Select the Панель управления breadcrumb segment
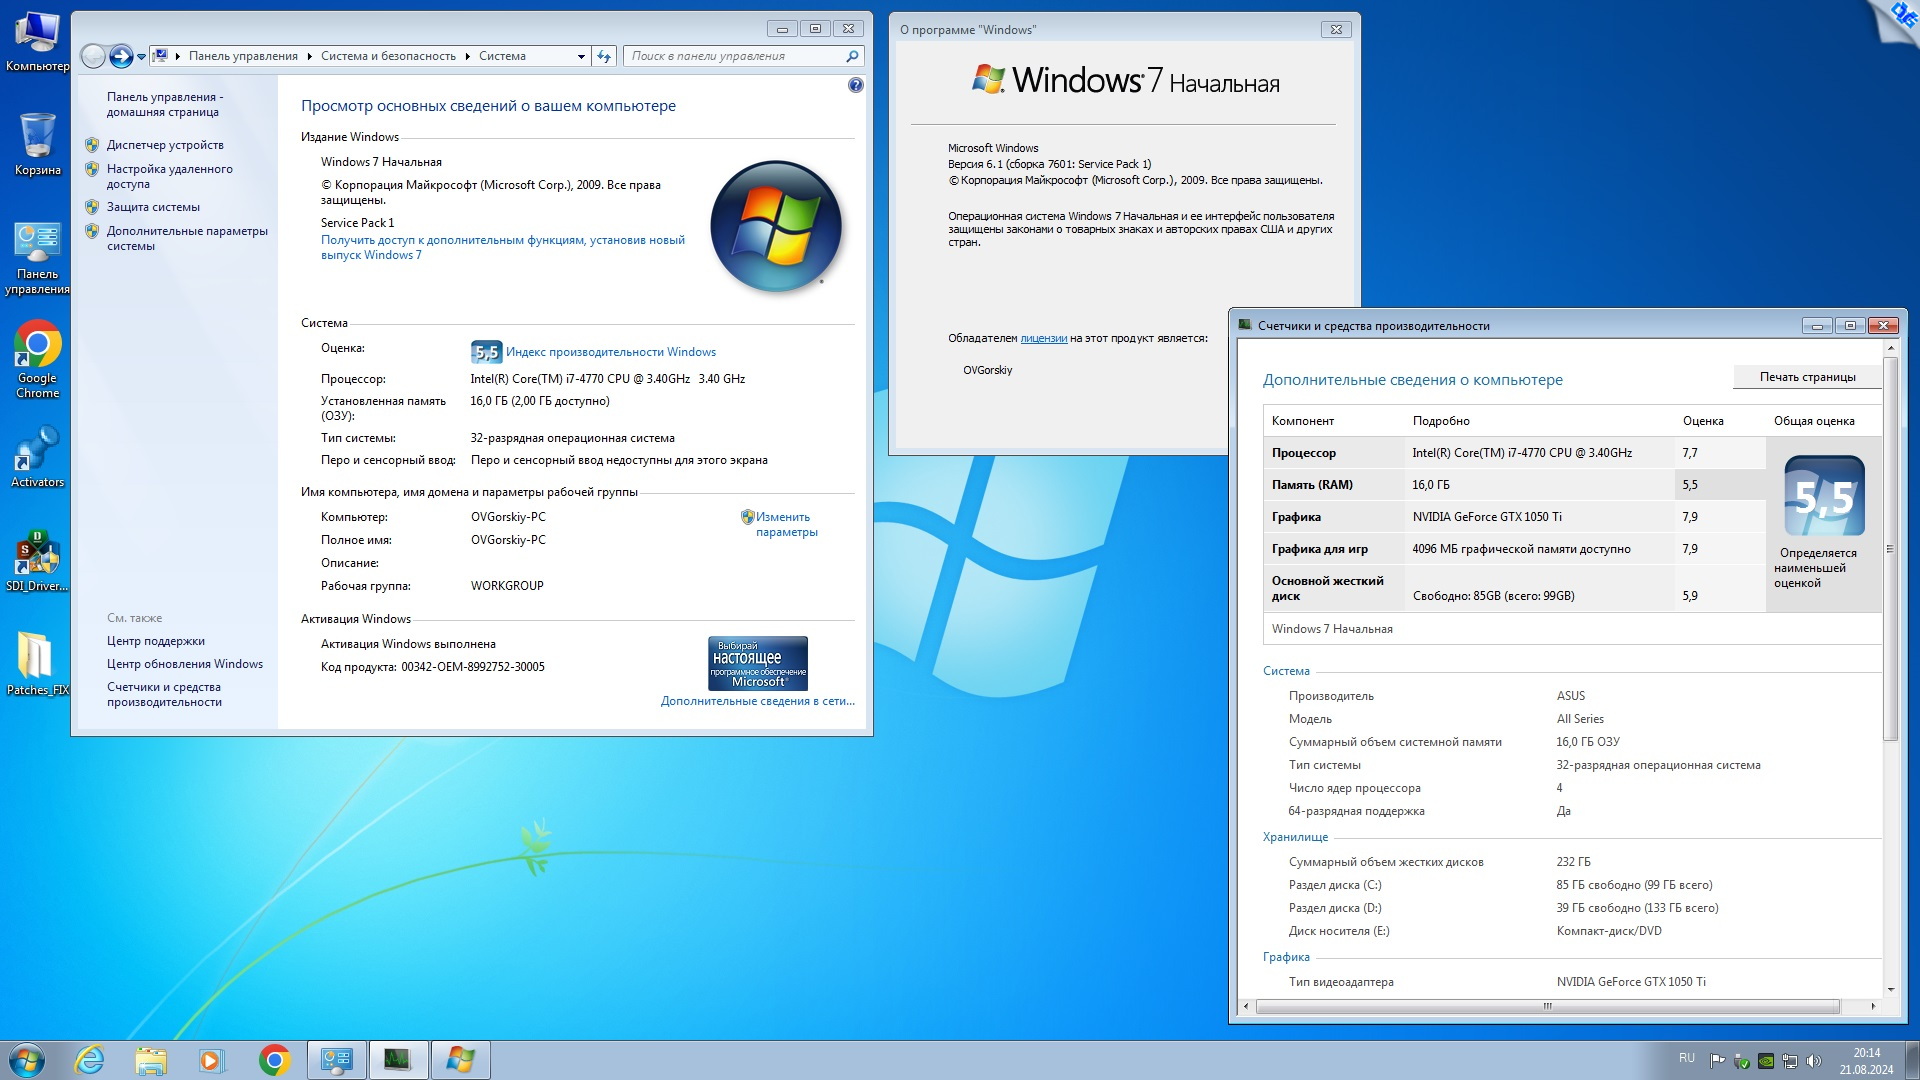 pyautogui.click(x=243, y=57)
